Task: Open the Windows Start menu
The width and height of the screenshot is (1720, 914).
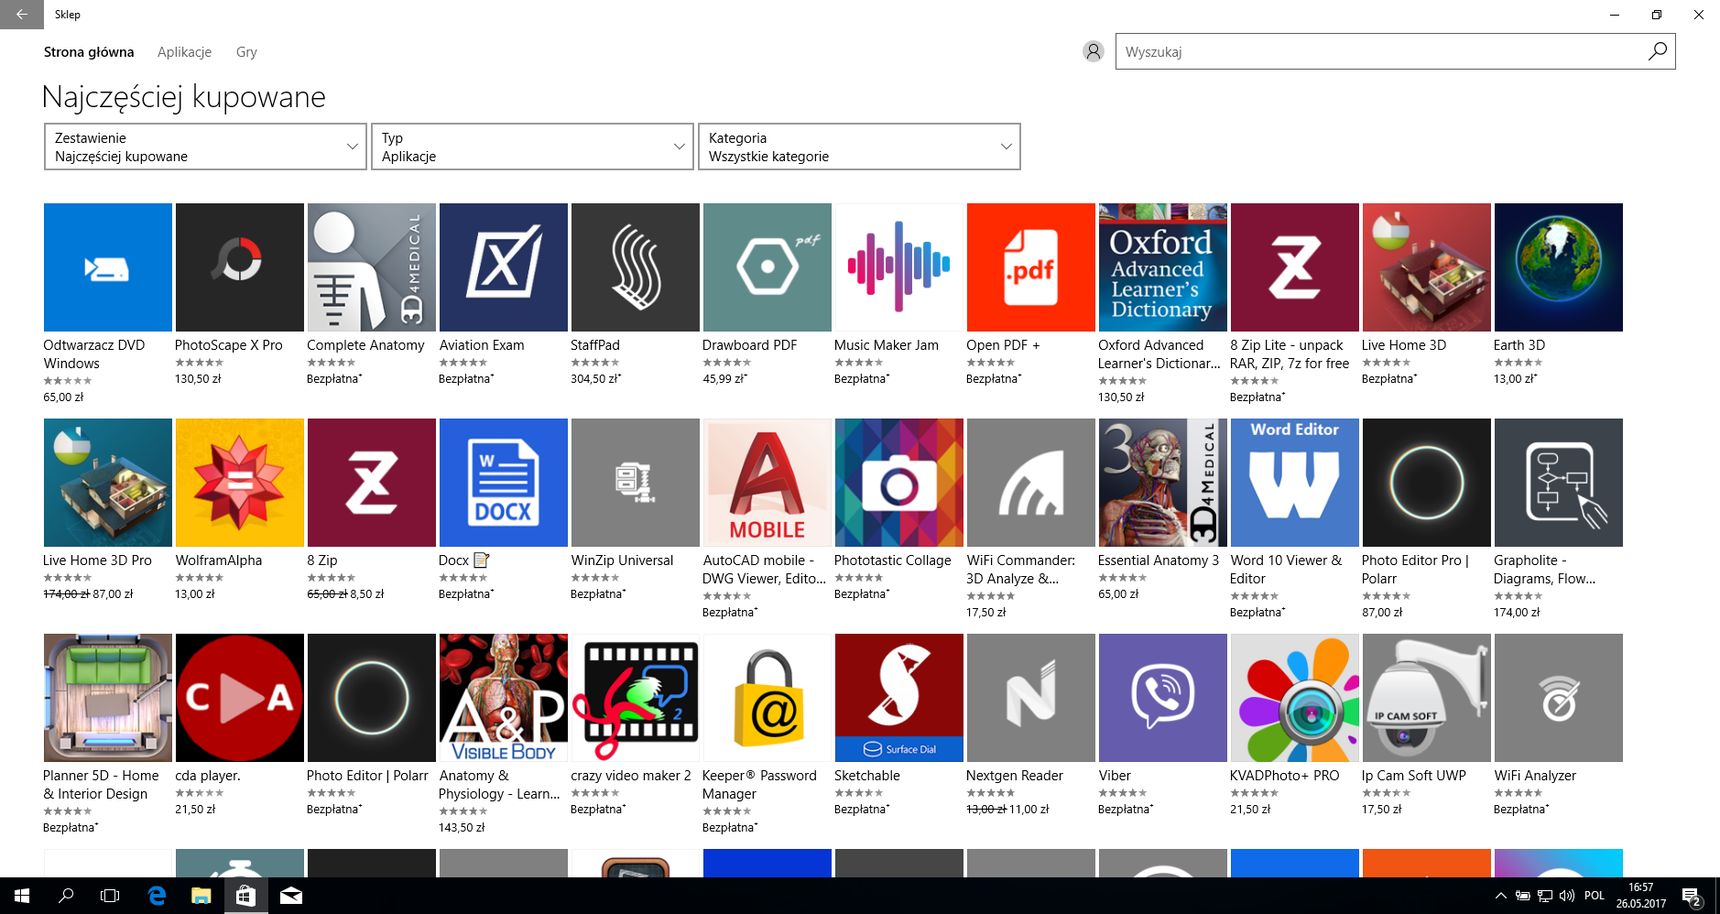Action: [x=22, y=896]
